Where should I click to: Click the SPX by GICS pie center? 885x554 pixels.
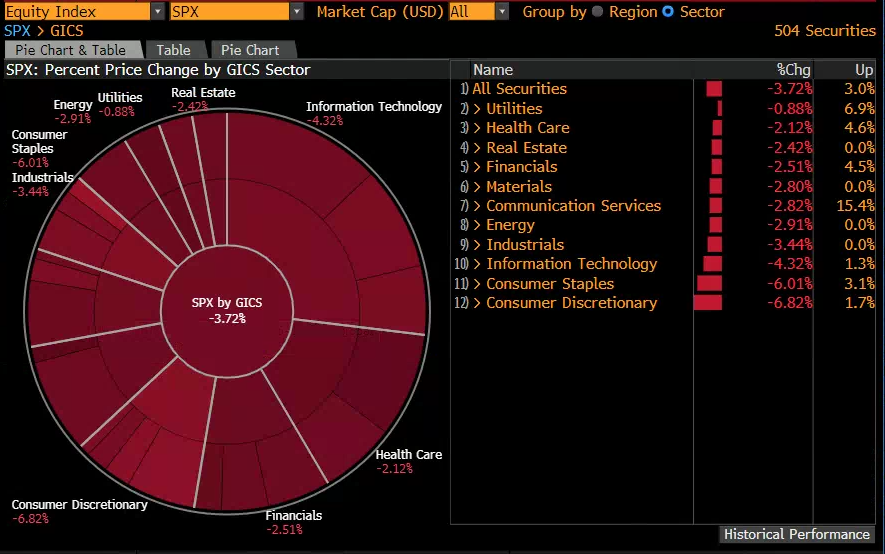pyautogui.click(x=227, y=310)
